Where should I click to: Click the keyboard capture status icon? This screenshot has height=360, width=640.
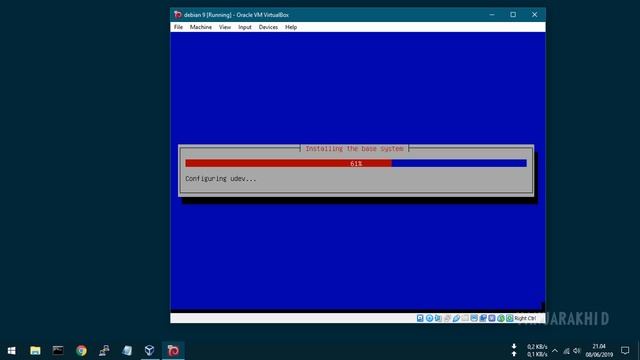pyautogui.click(x=510, y=318)
